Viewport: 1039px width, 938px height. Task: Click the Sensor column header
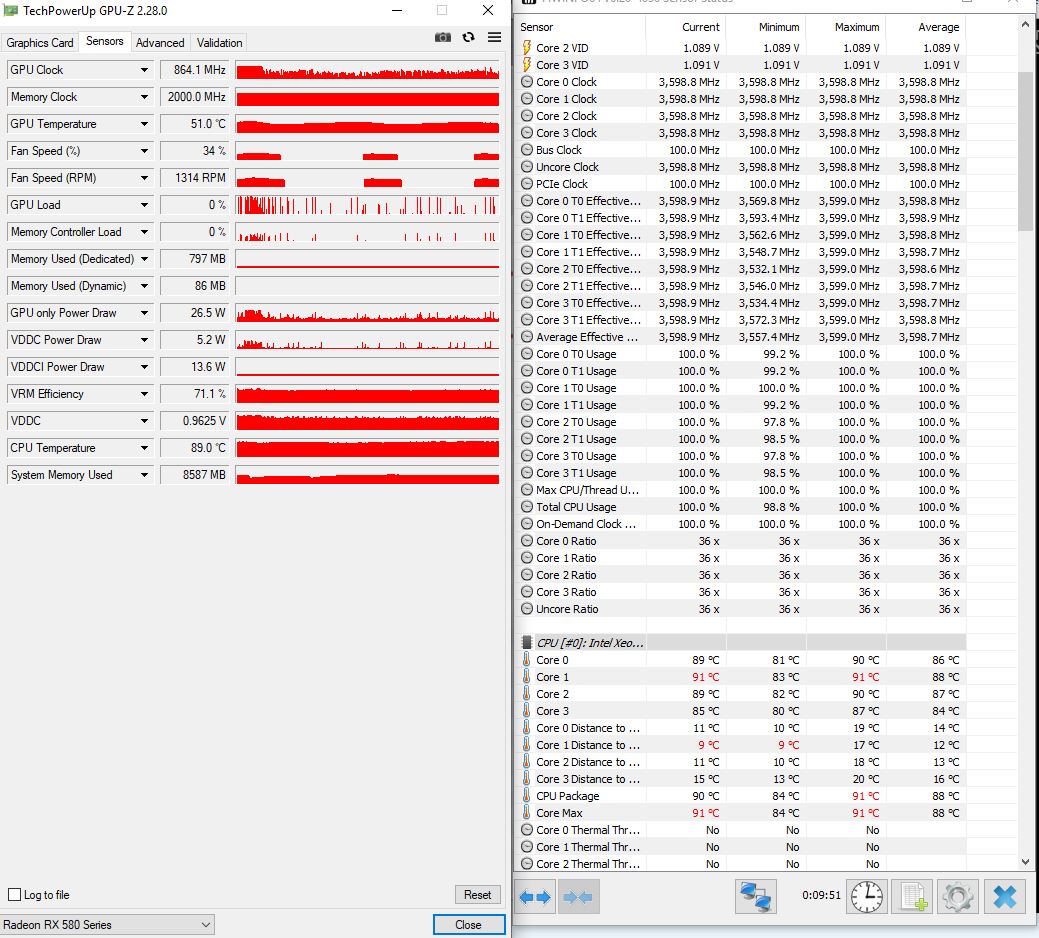(x=580, y=27)
